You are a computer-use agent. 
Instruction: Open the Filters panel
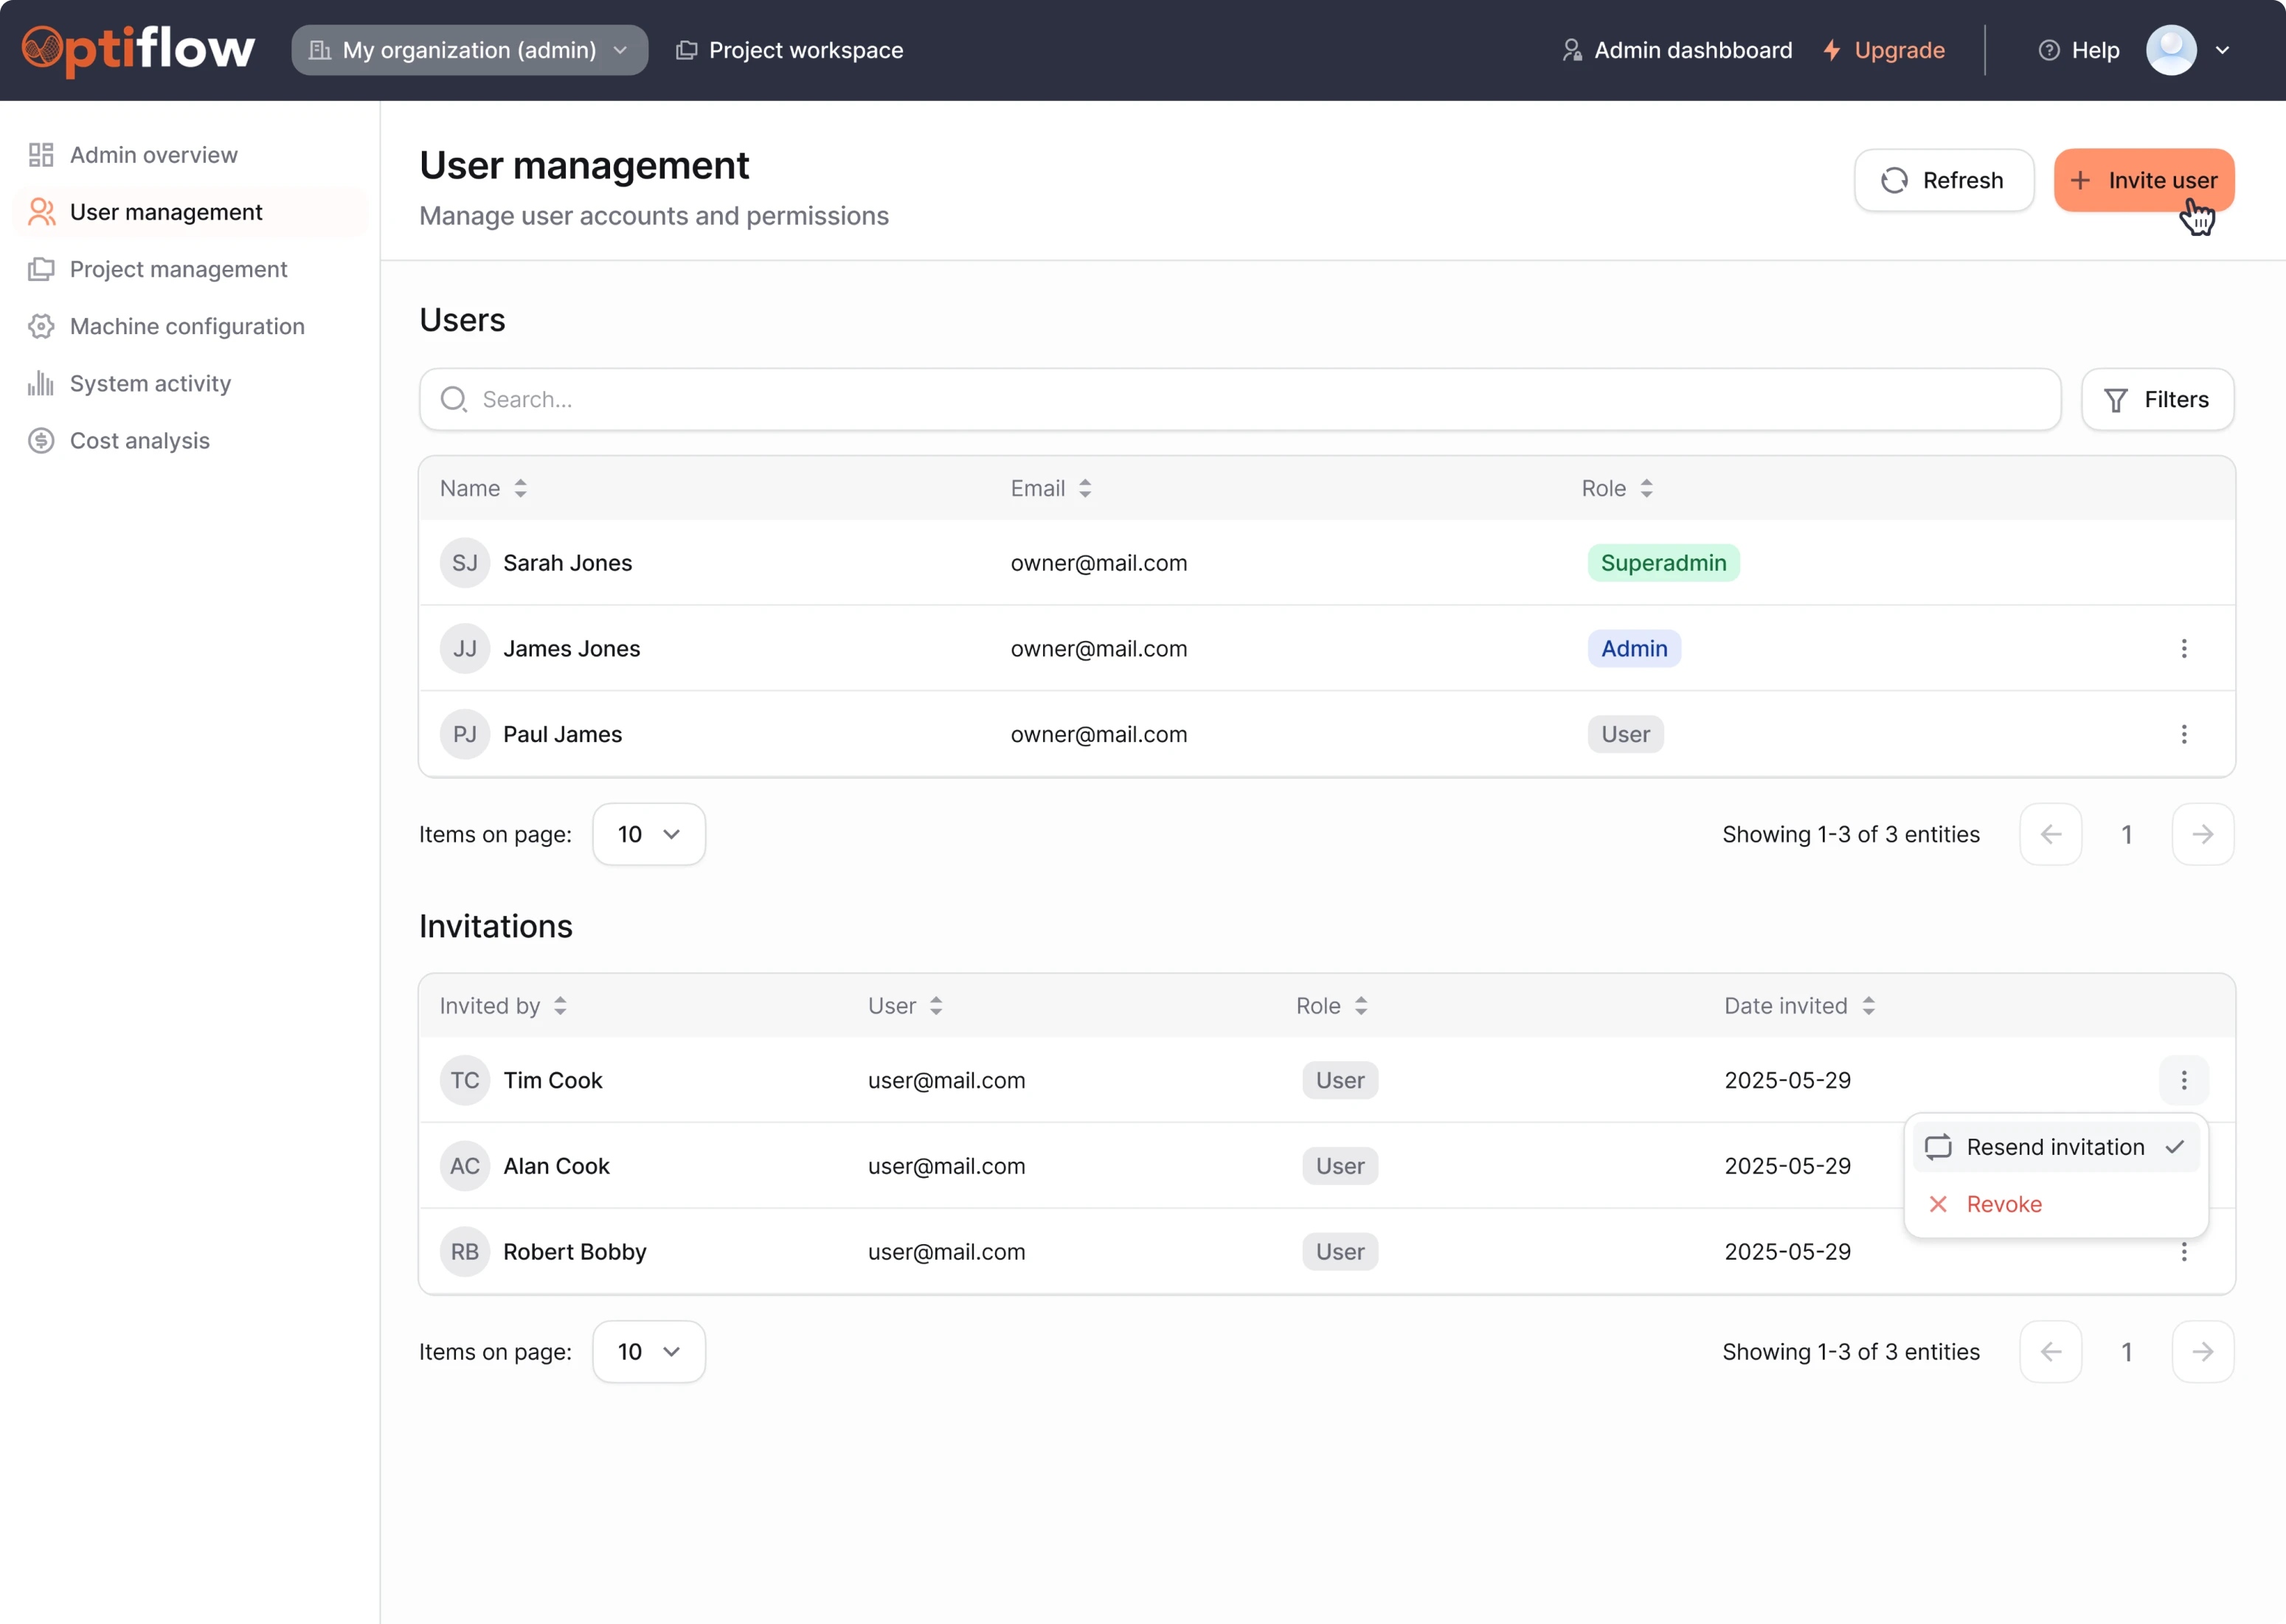(x=2157, y=399)
